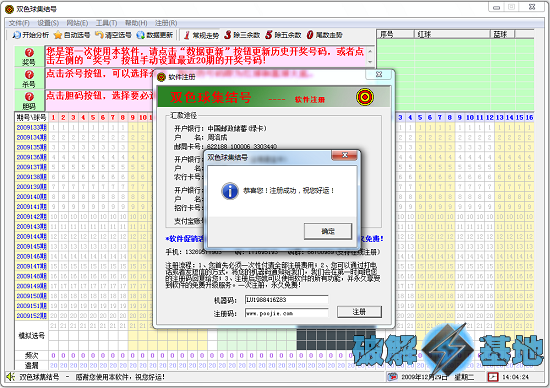
Task: Open the 除三余数 icon
Action: pyautogui.click(x=228, y=35)
